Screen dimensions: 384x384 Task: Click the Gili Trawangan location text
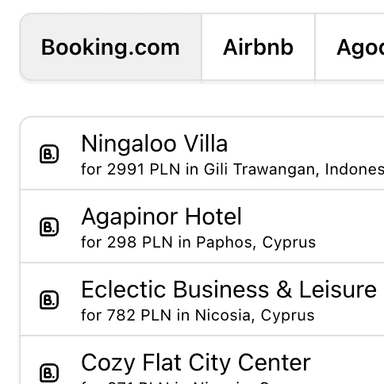pos(259,169)
